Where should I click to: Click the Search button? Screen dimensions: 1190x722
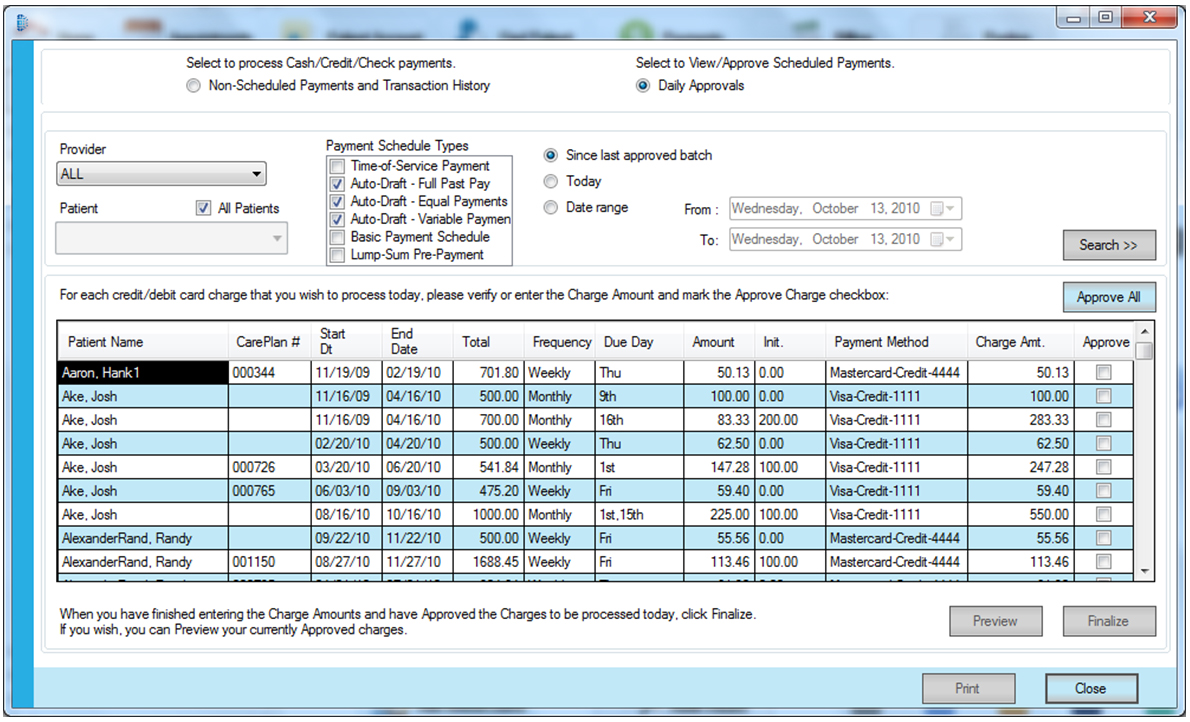point(1108,245)
